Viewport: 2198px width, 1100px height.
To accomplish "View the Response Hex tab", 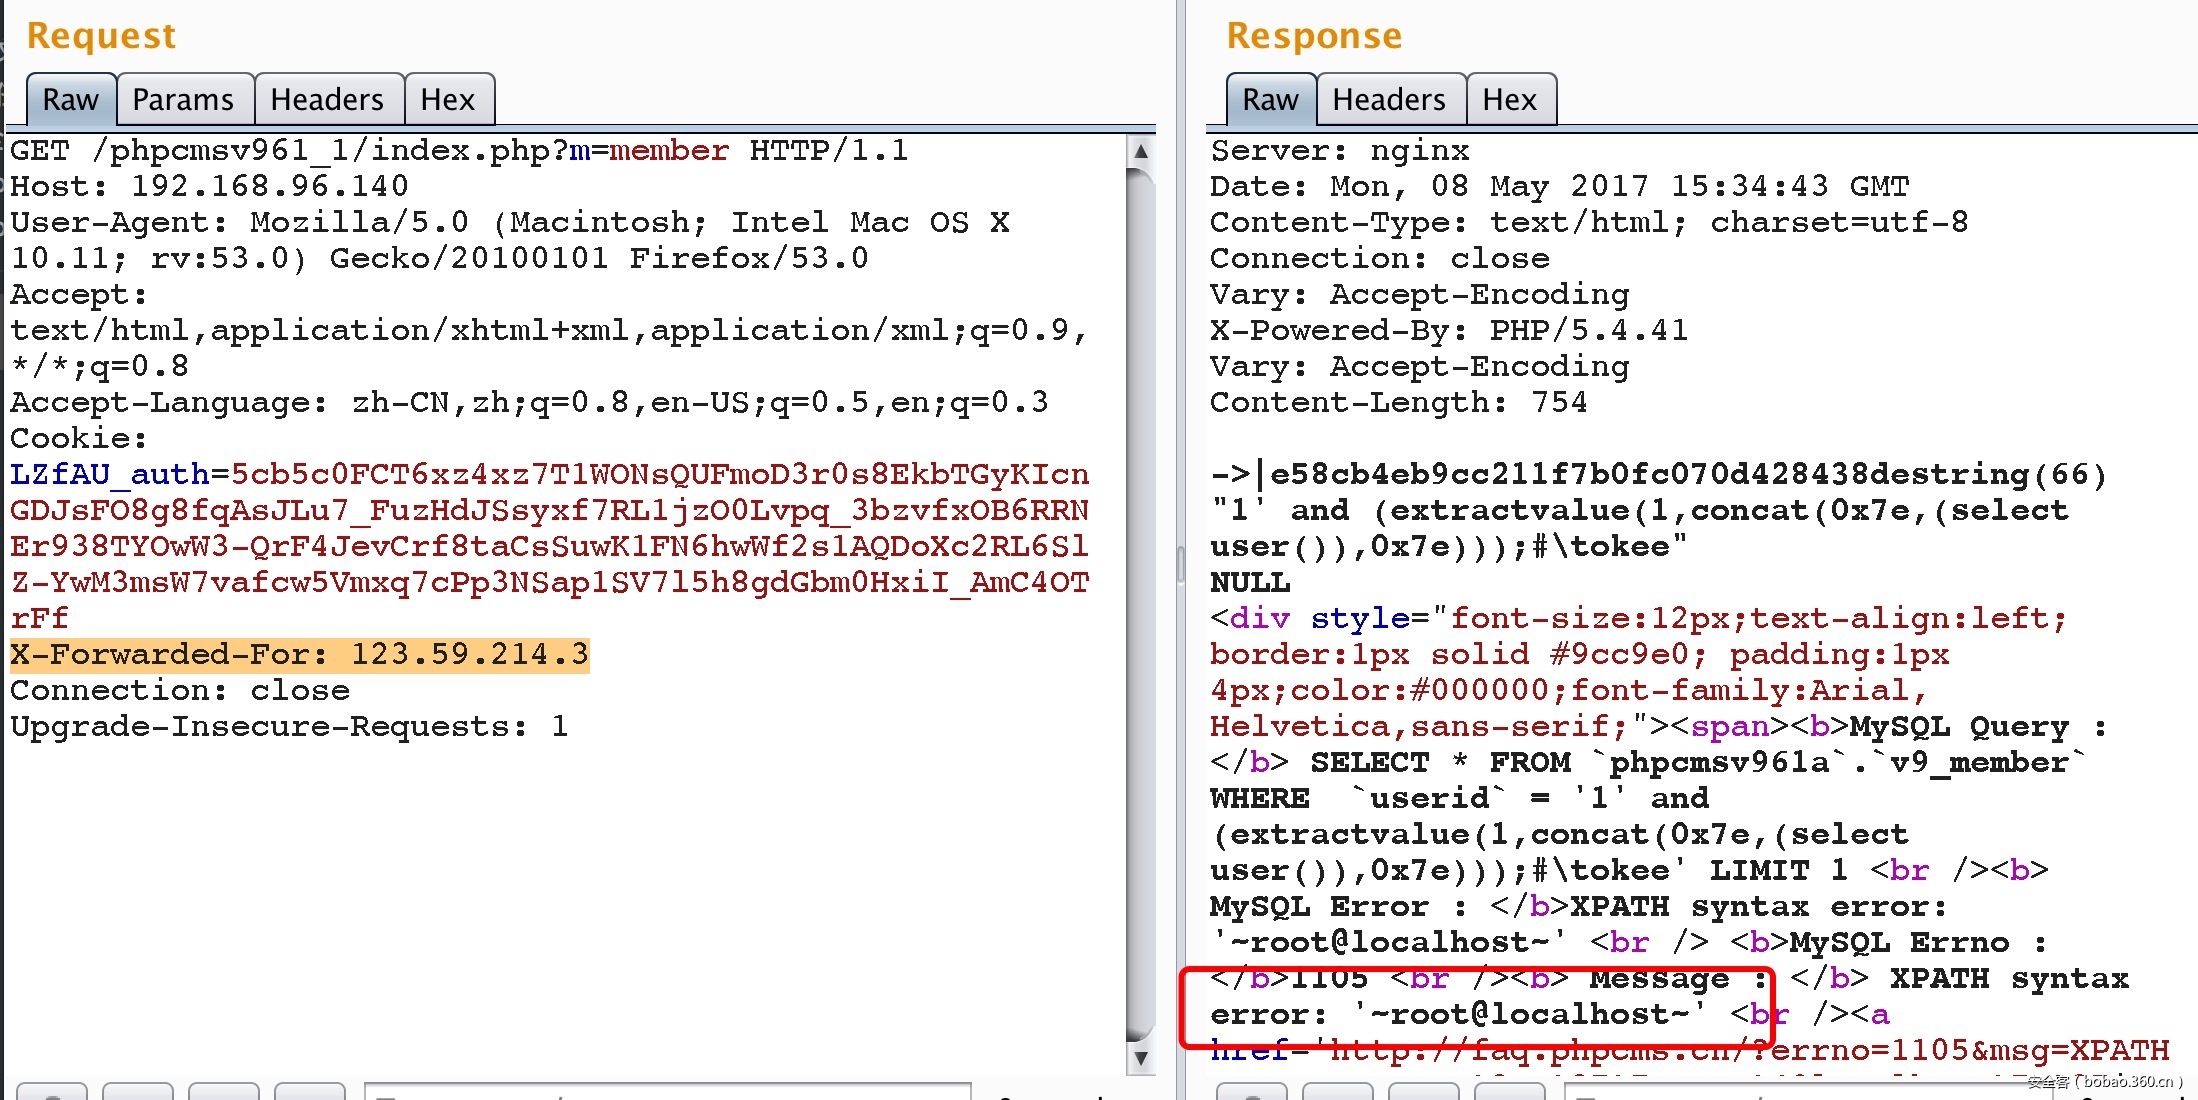I will click(x=1509, y=100).
